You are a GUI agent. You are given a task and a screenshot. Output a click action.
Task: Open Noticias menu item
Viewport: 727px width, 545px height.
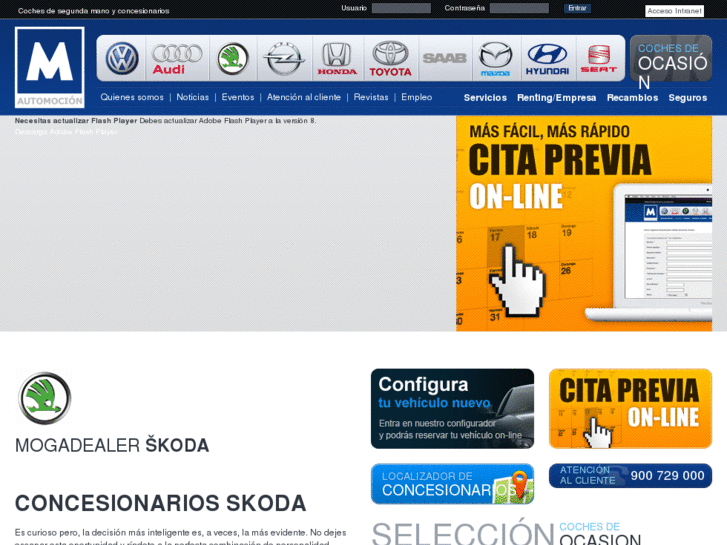(192, 97)
